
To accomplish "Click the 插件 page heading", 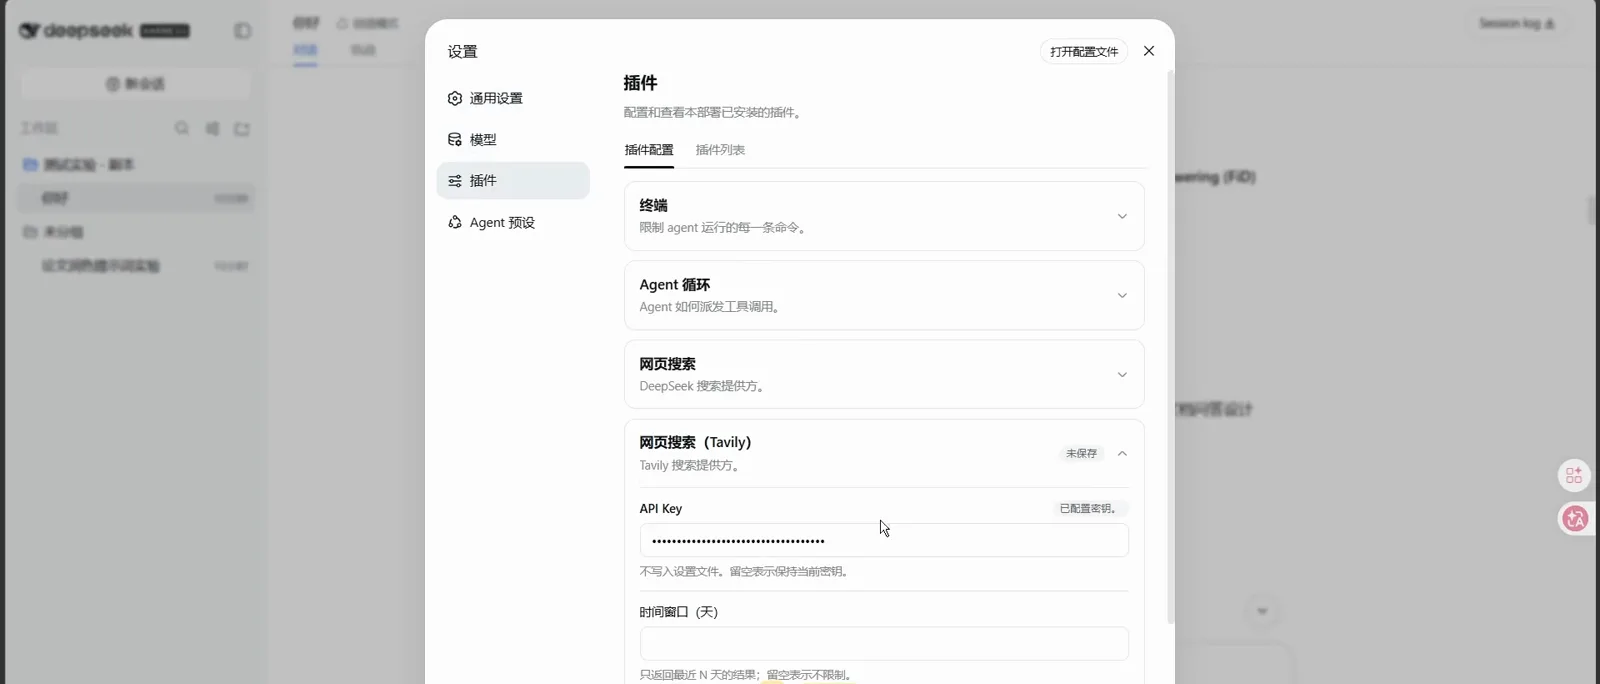I will point(640,83).
